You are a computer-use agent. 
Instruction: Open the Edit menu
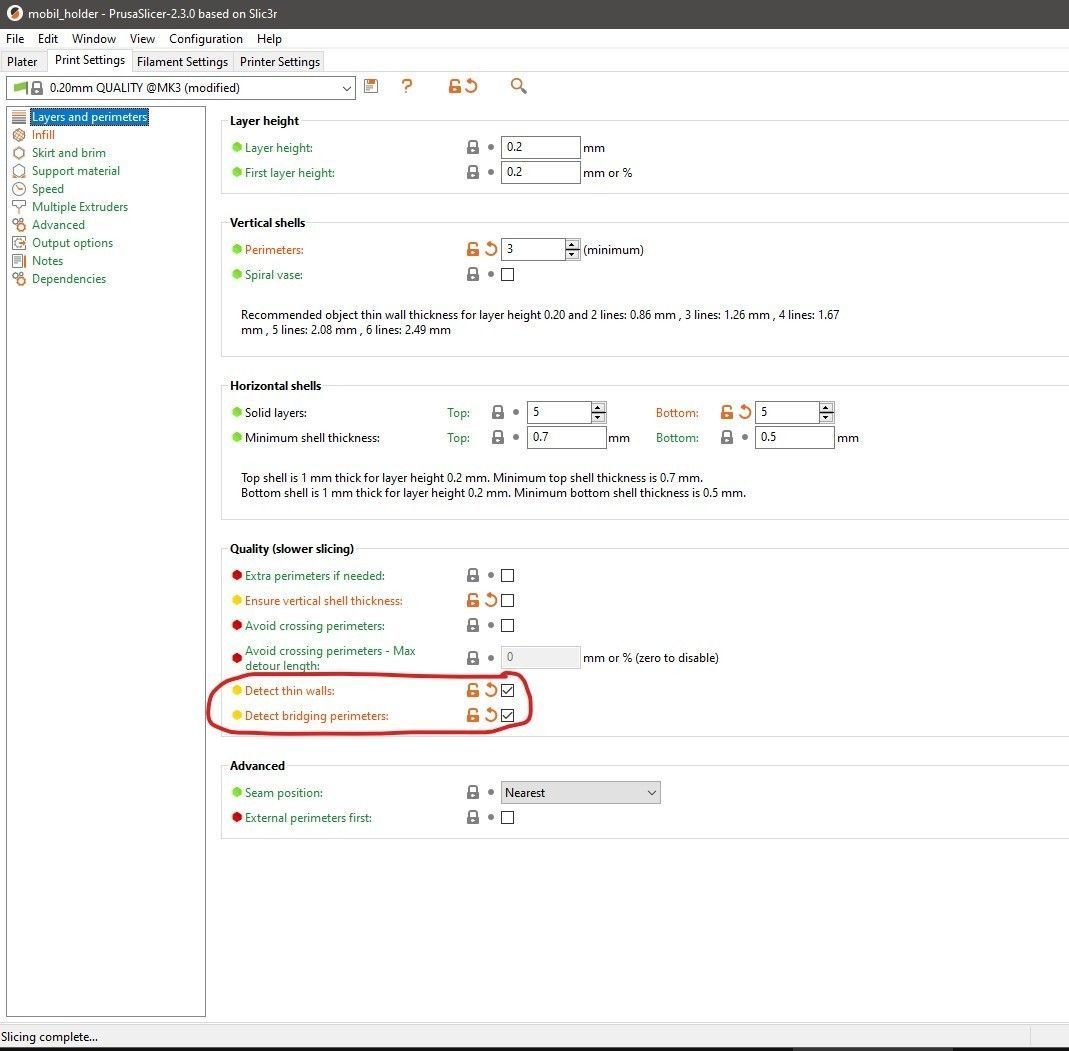[48, 39]
